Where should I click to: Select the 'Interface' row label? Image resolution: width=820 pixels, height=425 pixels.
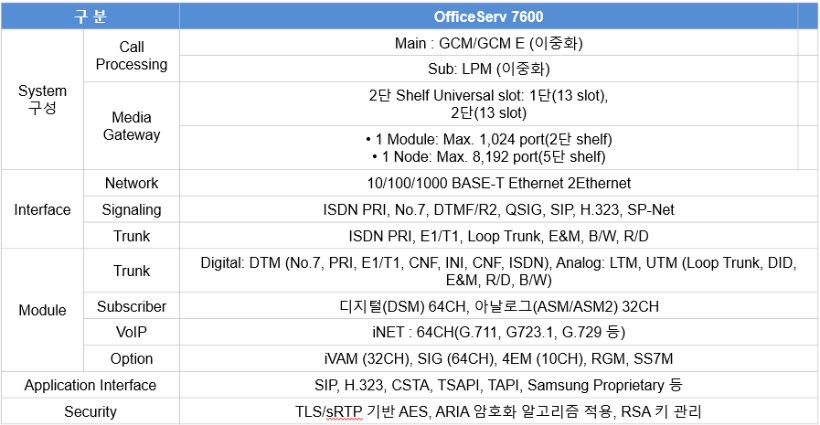[x=42, y=209]
